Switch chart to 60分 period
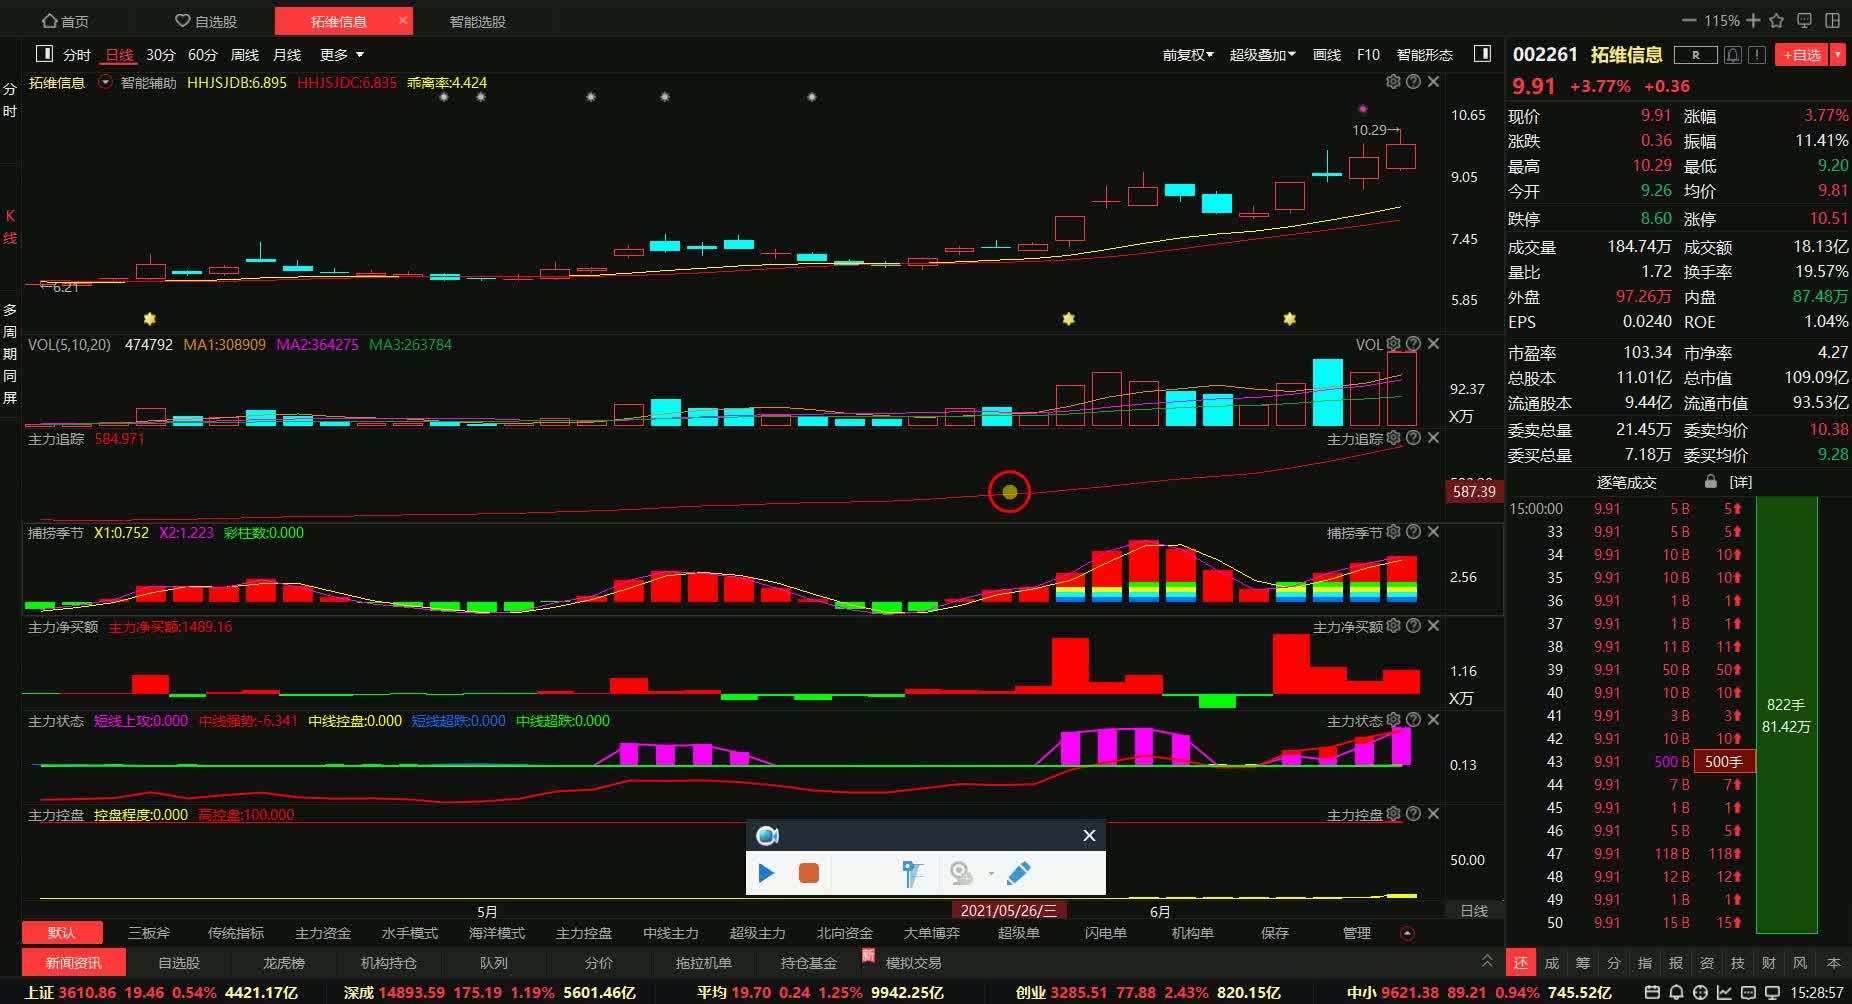1852x1004 pixels. tap(203, 55)
